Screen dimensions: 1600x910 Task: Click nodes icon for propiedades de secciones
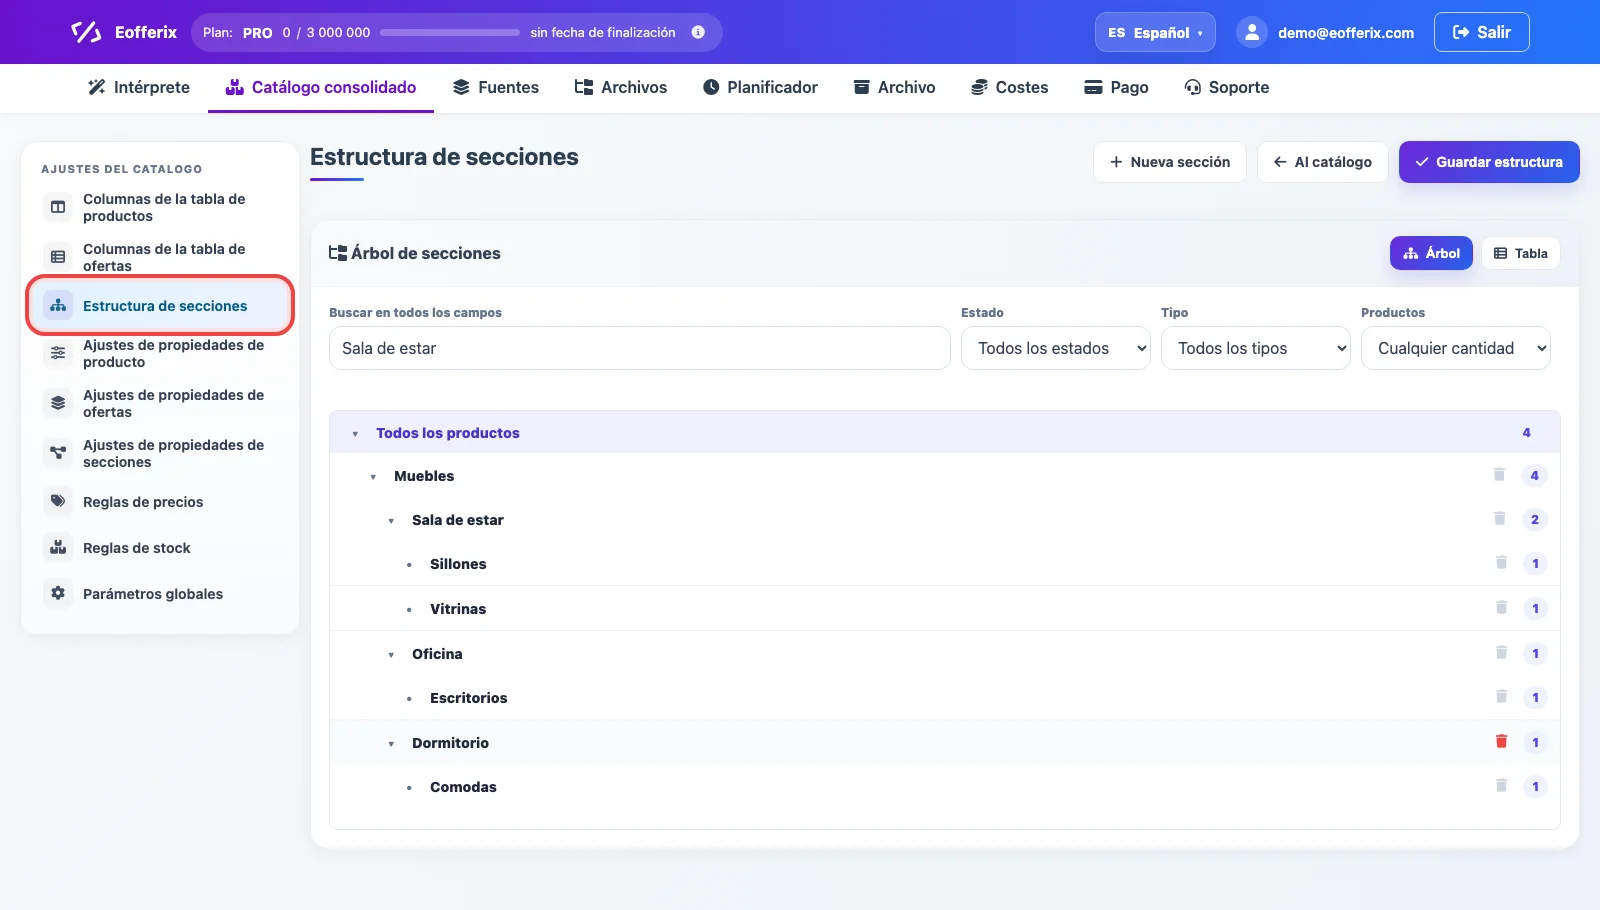pyautogui.click(x=58, y=453)
